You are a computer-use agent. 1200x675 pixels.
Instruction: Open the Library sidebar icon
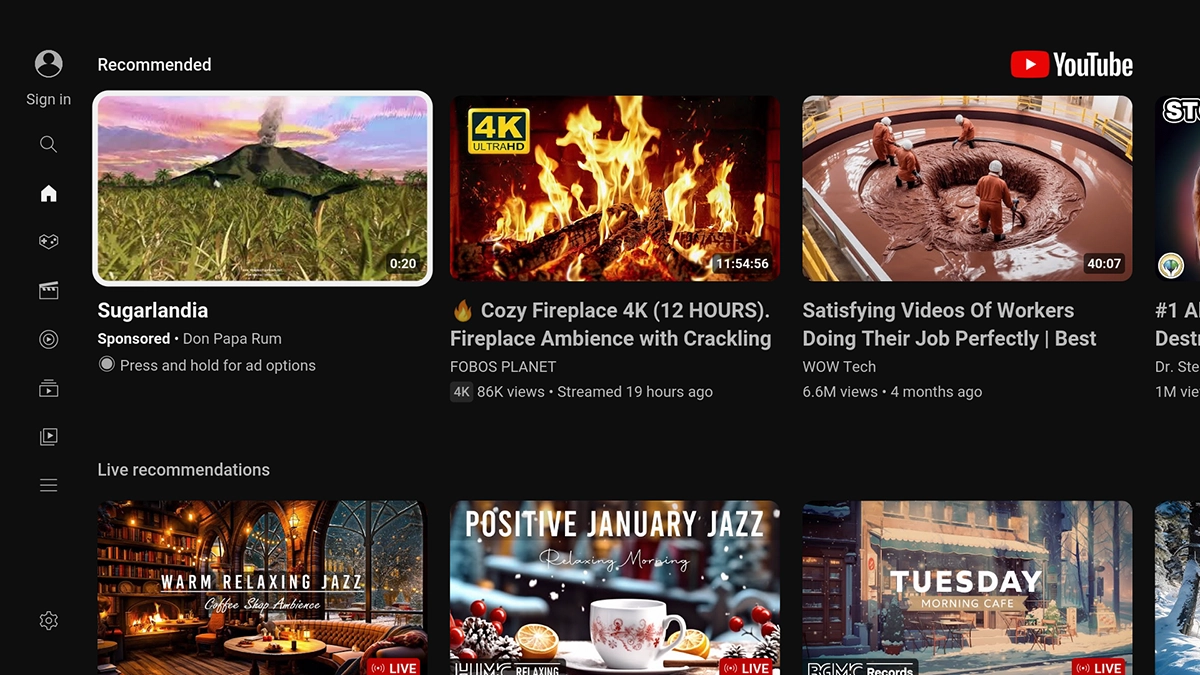(x=48, y=436)
